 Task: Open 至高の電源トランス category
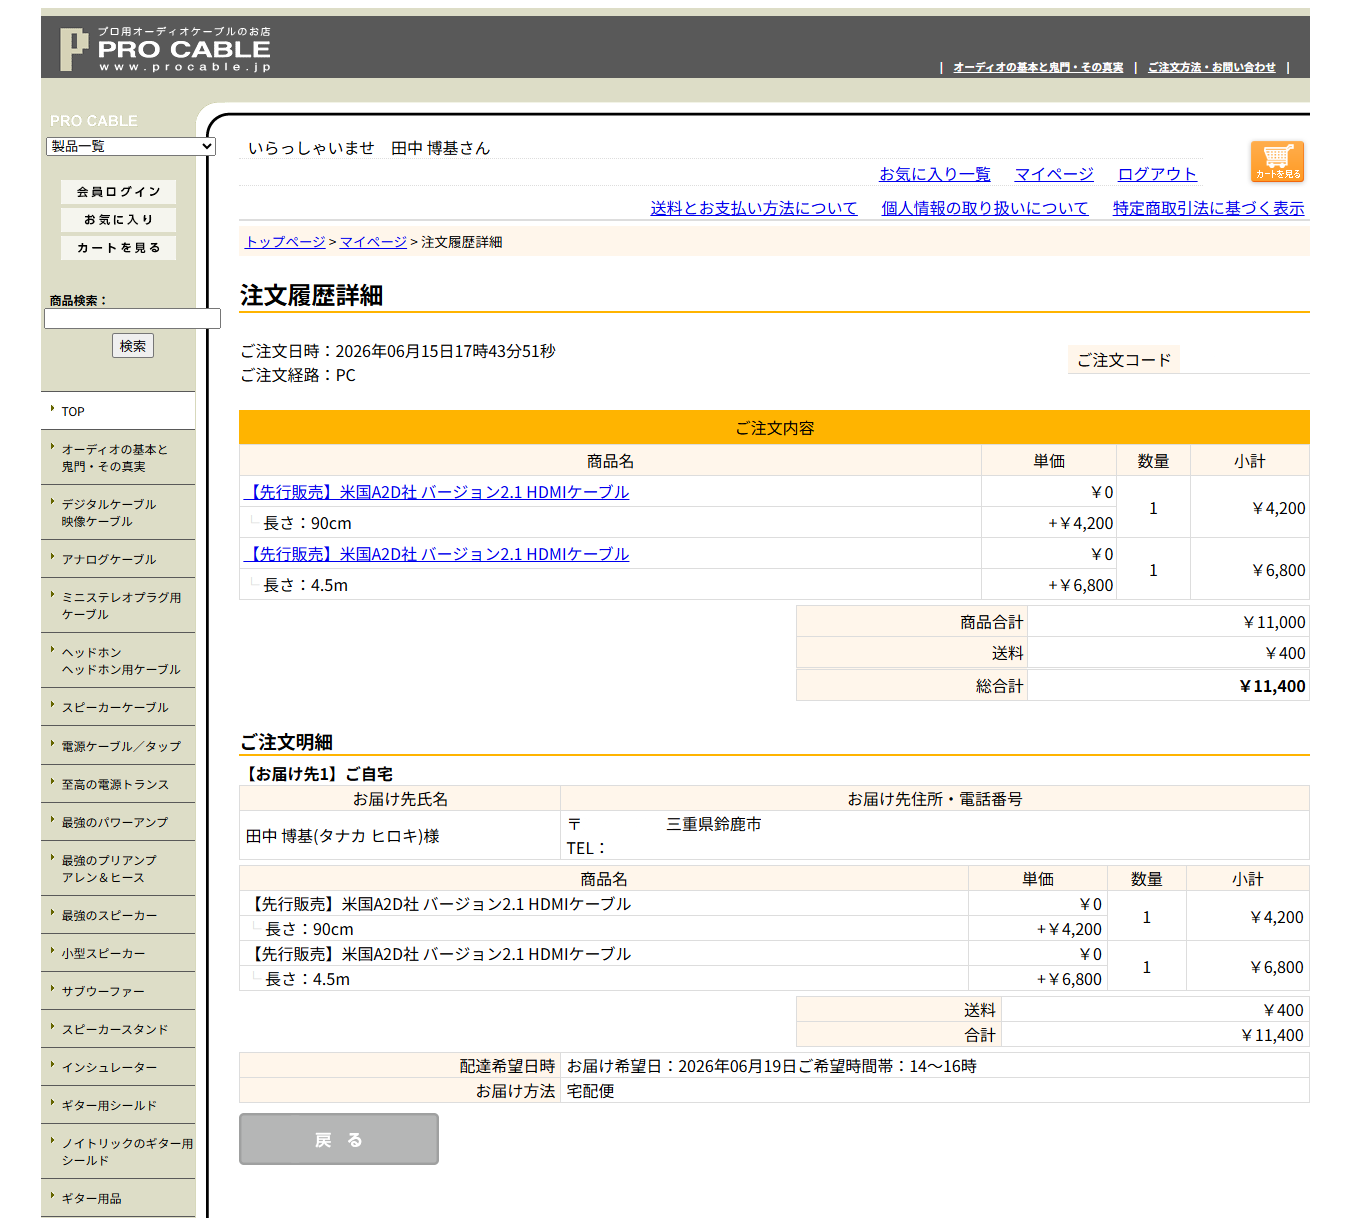[x=118, y=784]
